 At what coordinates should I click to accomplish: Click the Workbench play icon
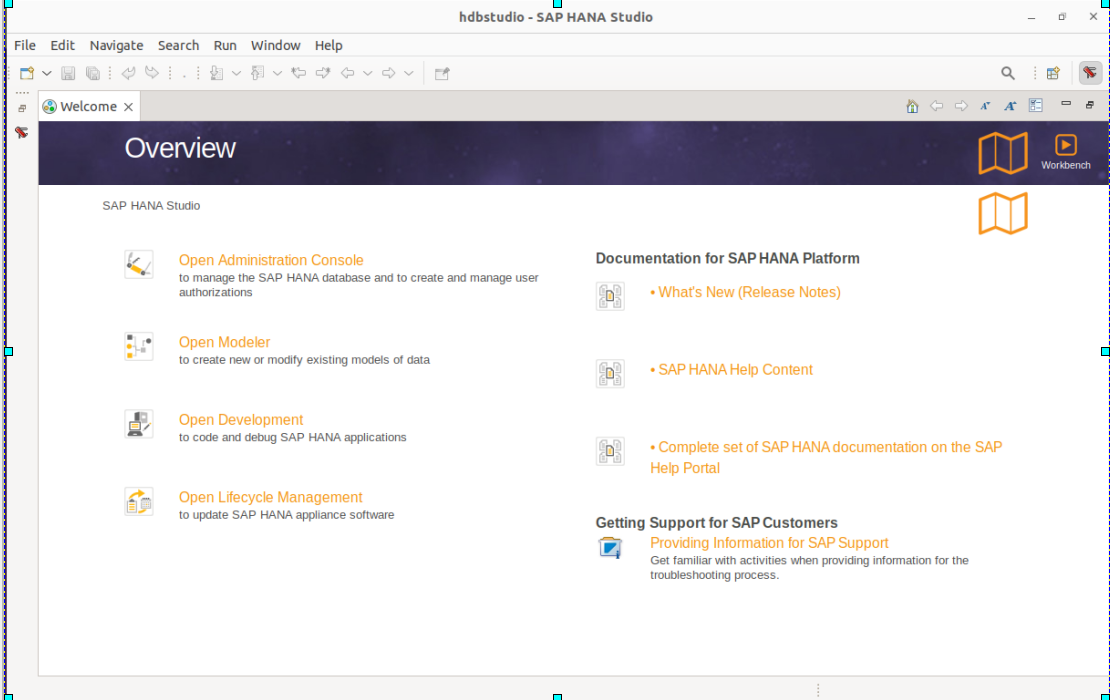[1065, 145]
